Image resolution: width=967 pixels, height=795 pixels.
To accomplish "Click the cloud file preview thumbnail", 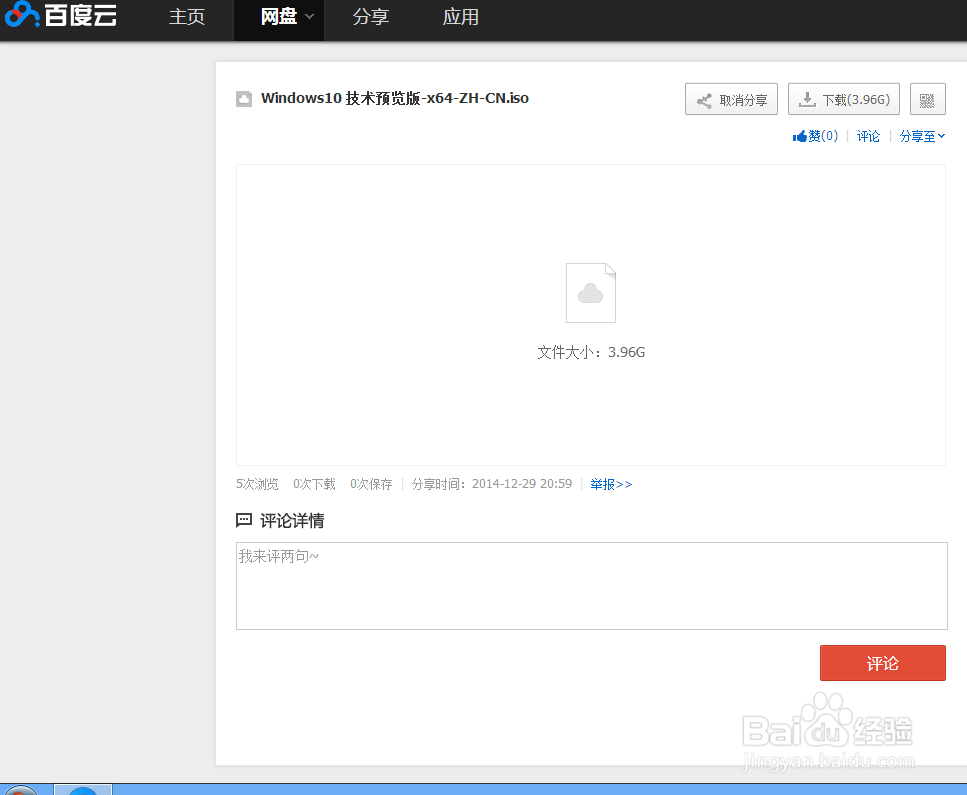I will point(591,293).
